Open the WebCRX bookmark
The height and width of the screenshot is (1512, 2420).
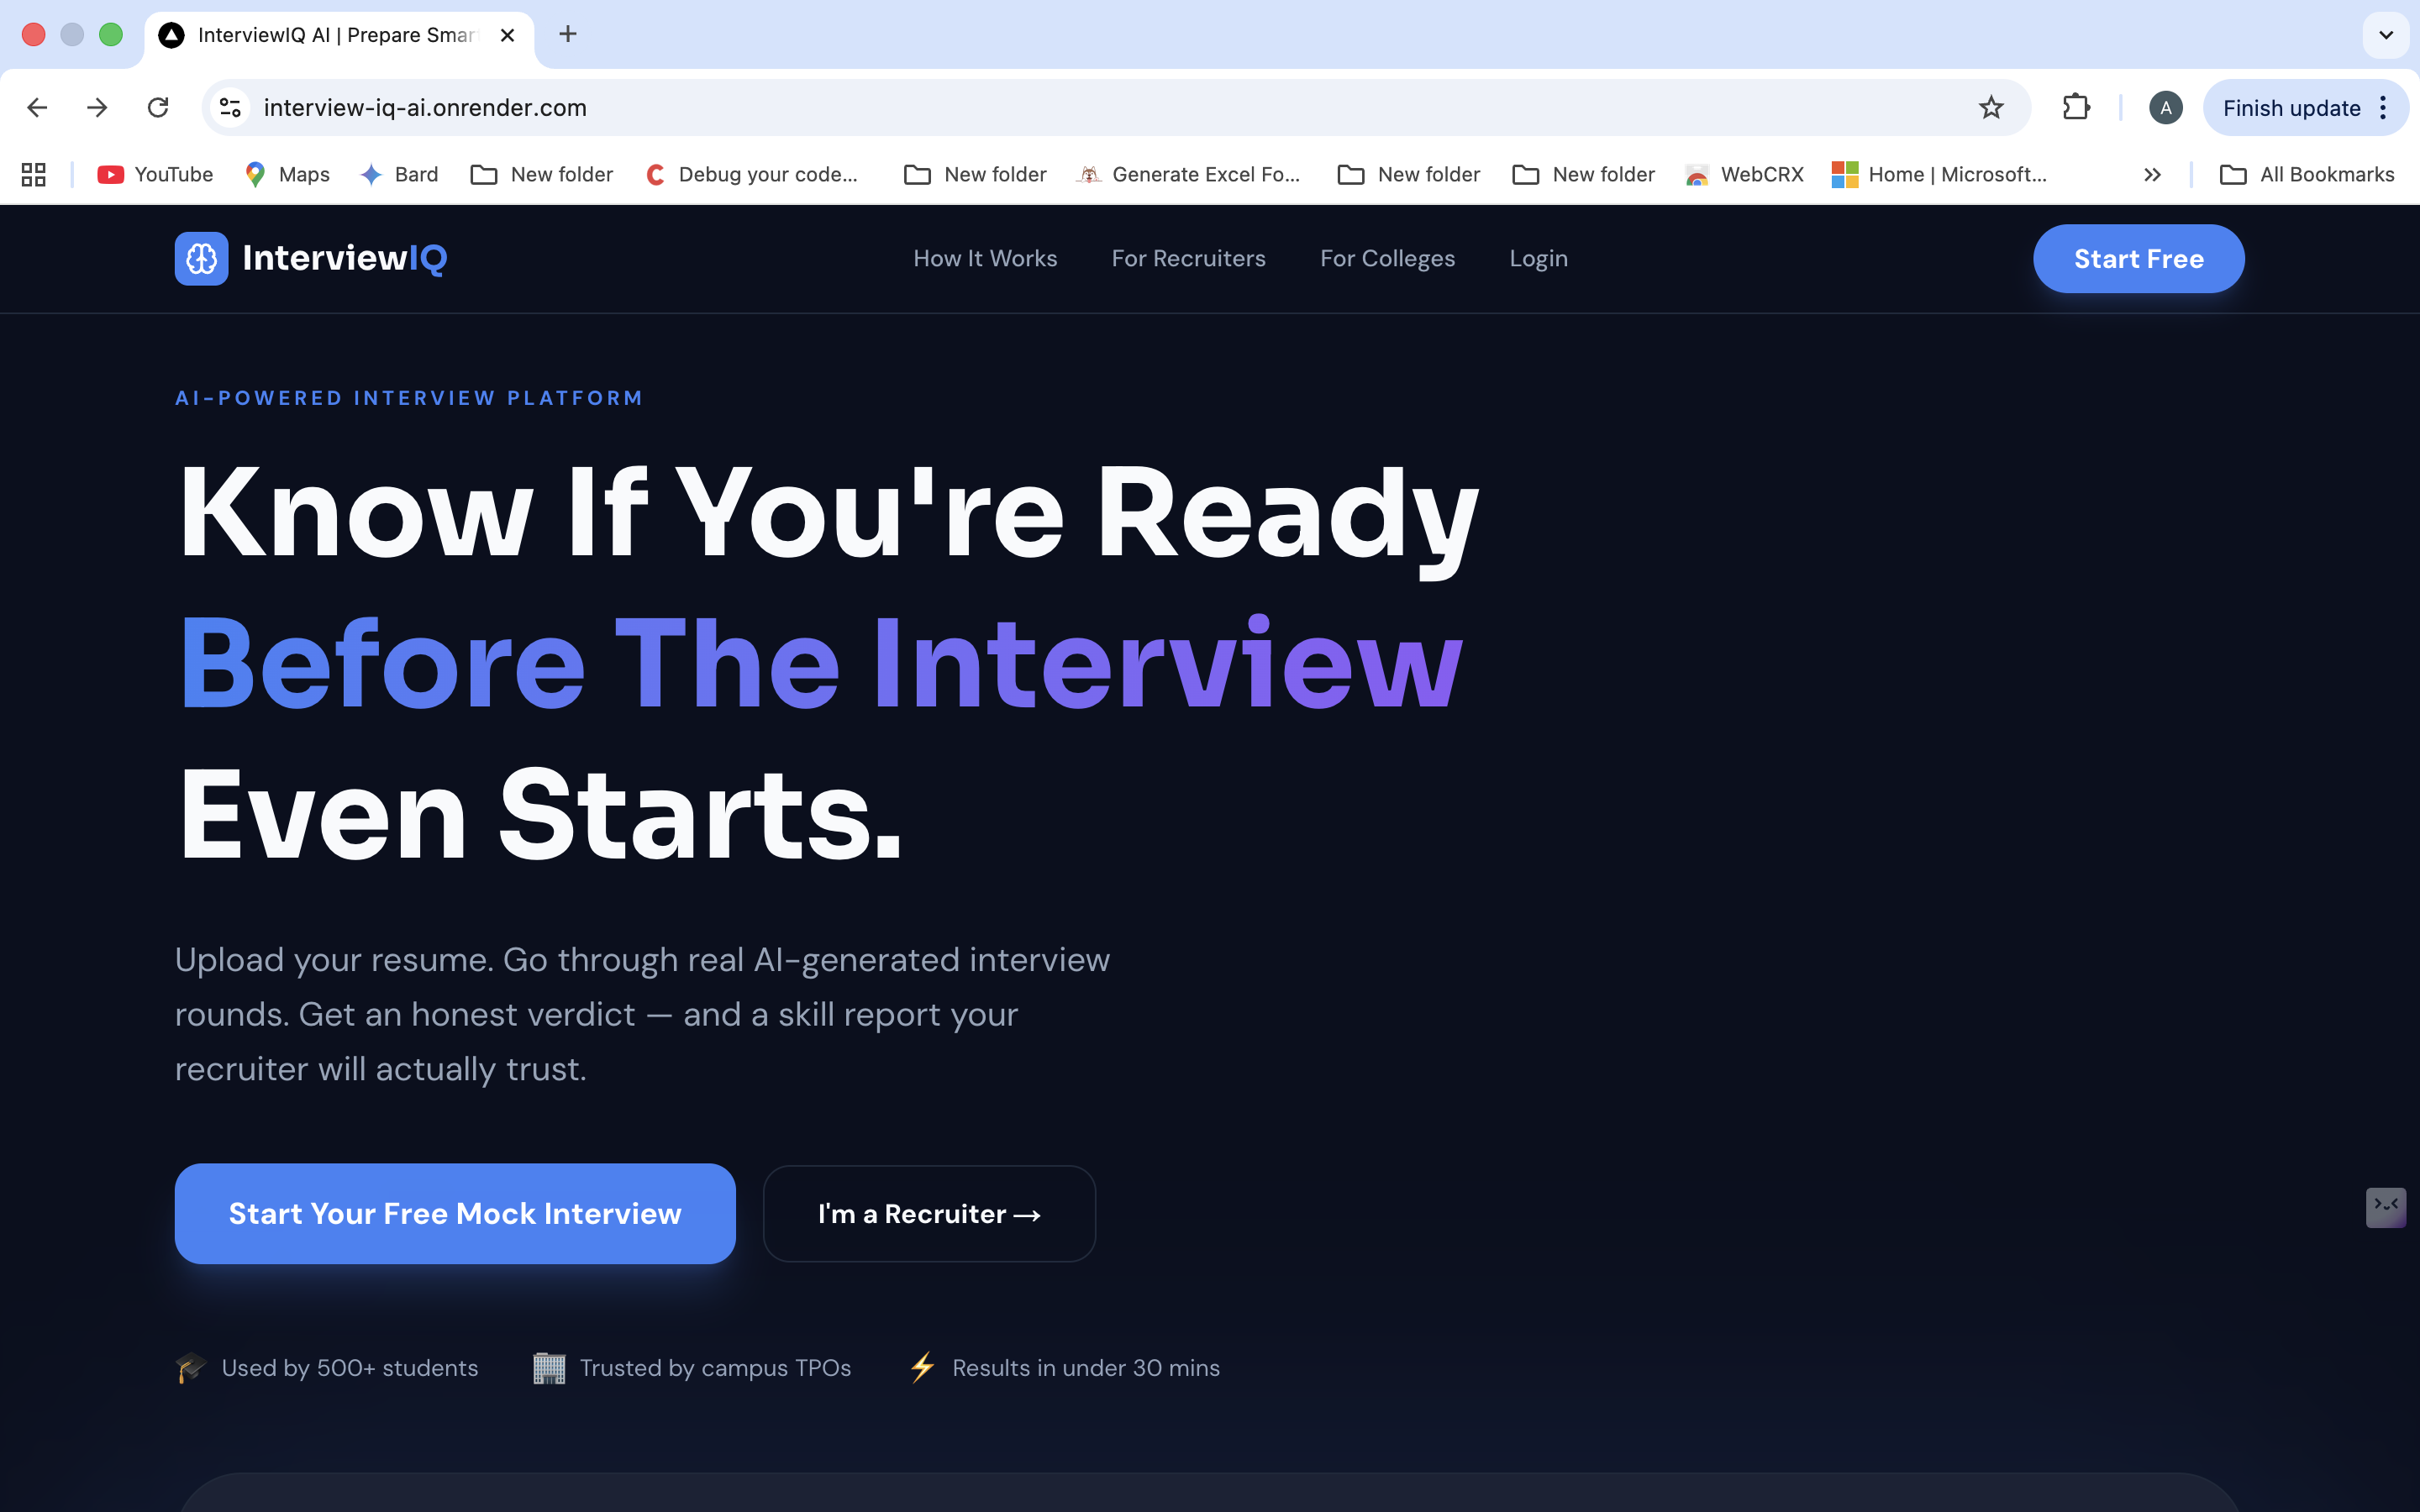[1743, 174]
